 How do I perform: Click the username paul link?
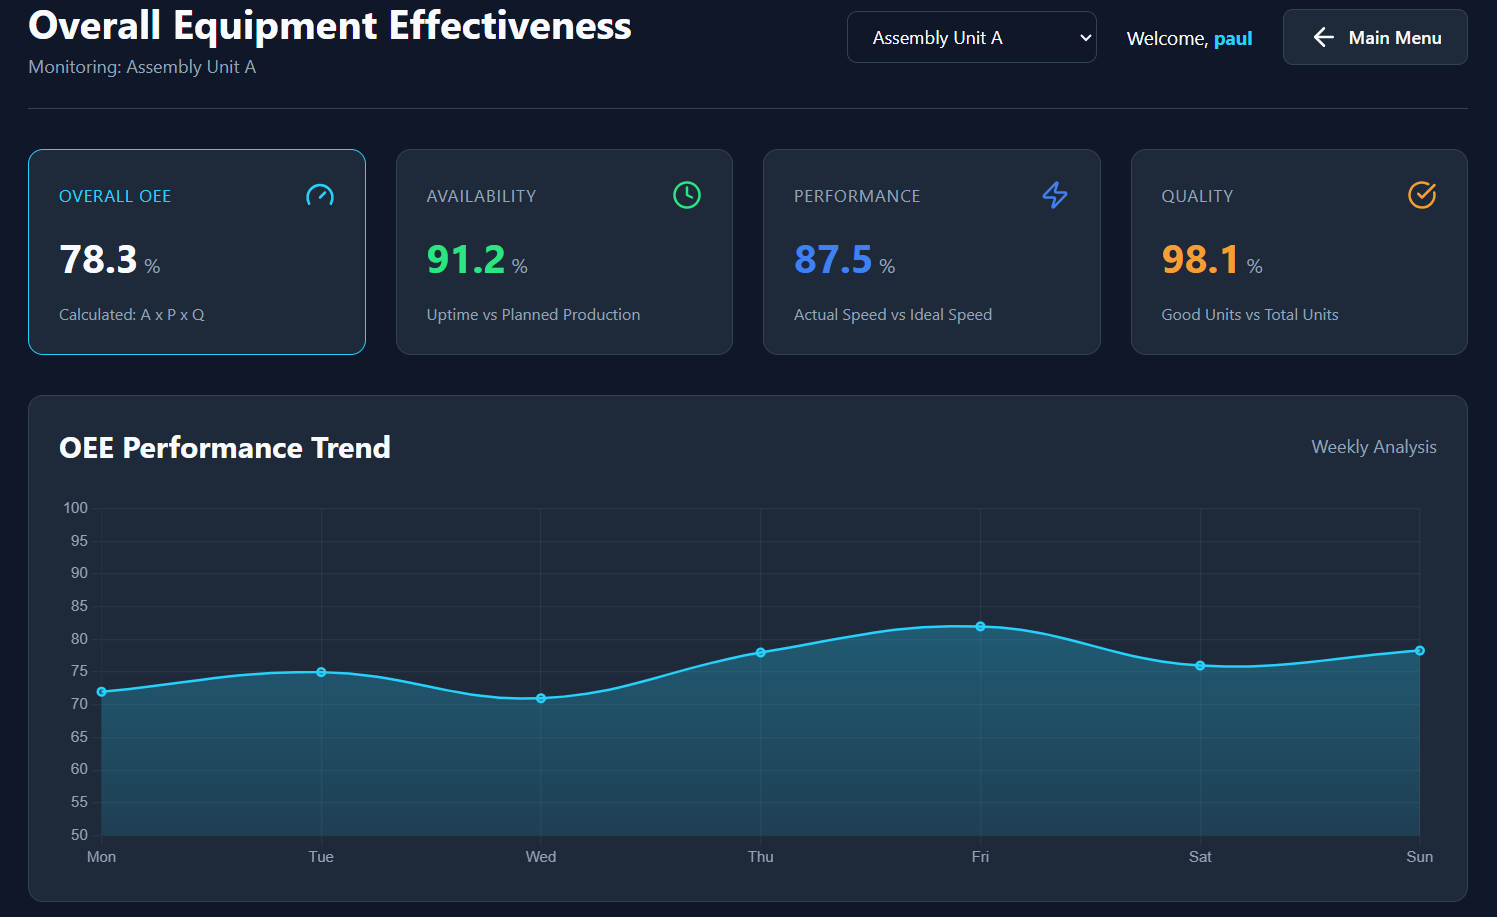point(1233,38)
